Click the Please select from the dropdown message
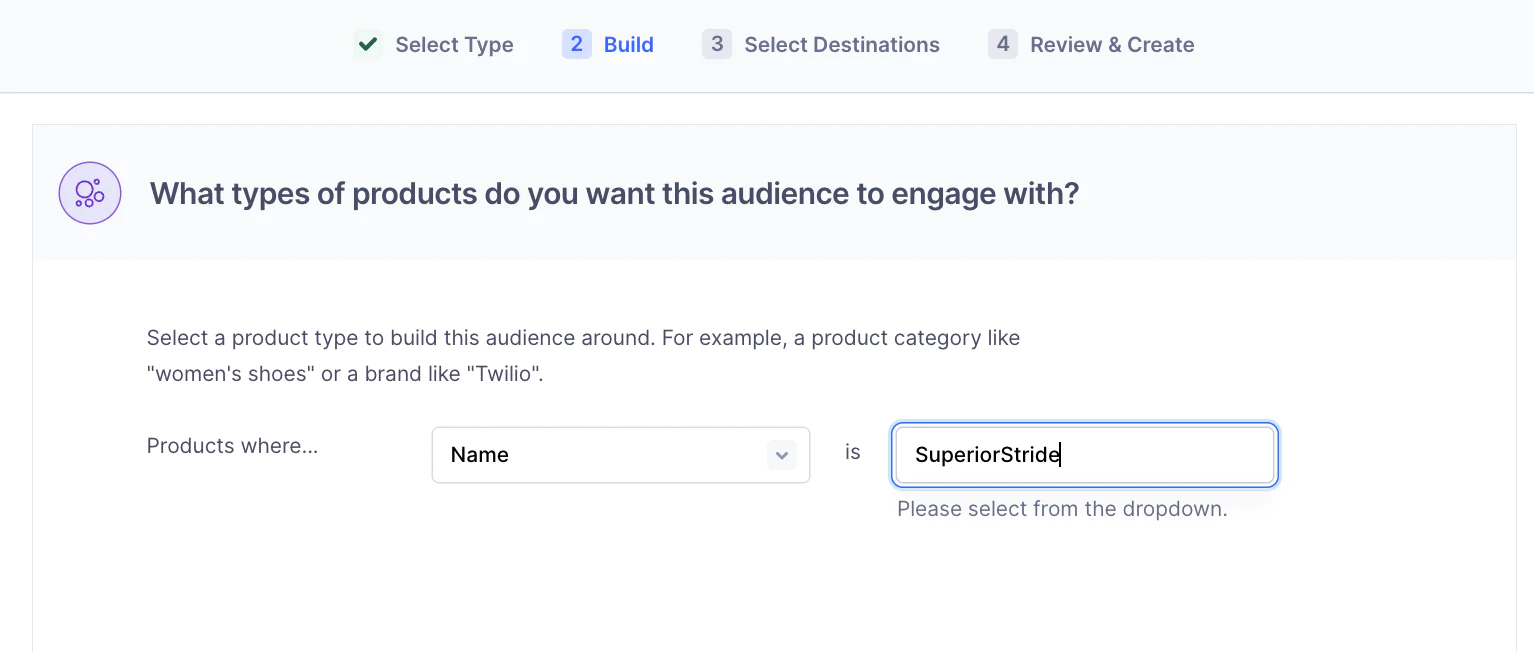 tap(1062, 509)
